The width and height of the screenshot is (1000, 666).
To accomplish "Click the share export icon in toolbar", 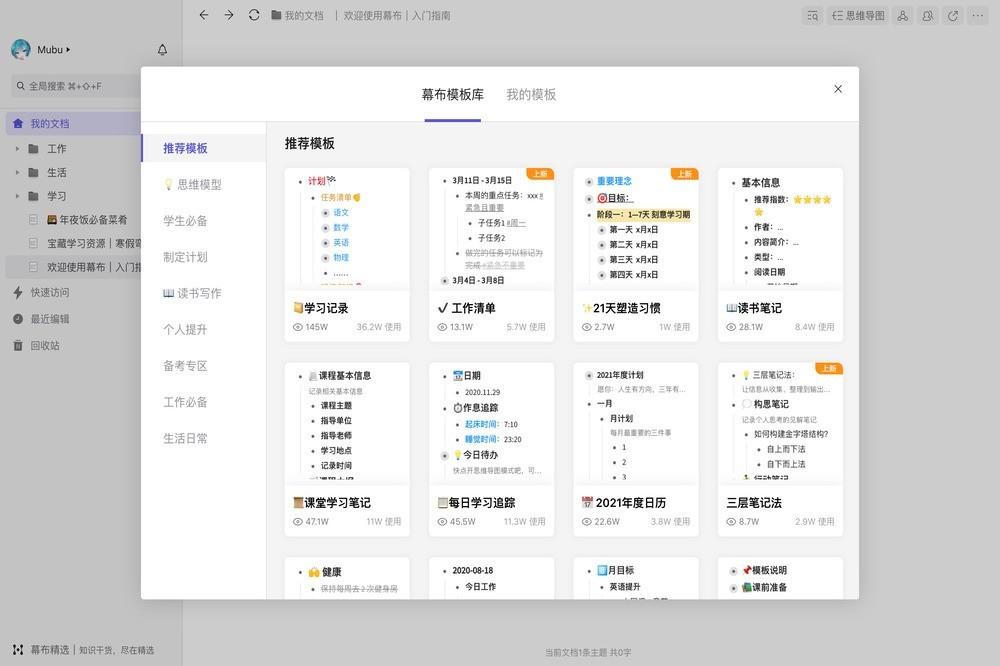I will (953, 16).
